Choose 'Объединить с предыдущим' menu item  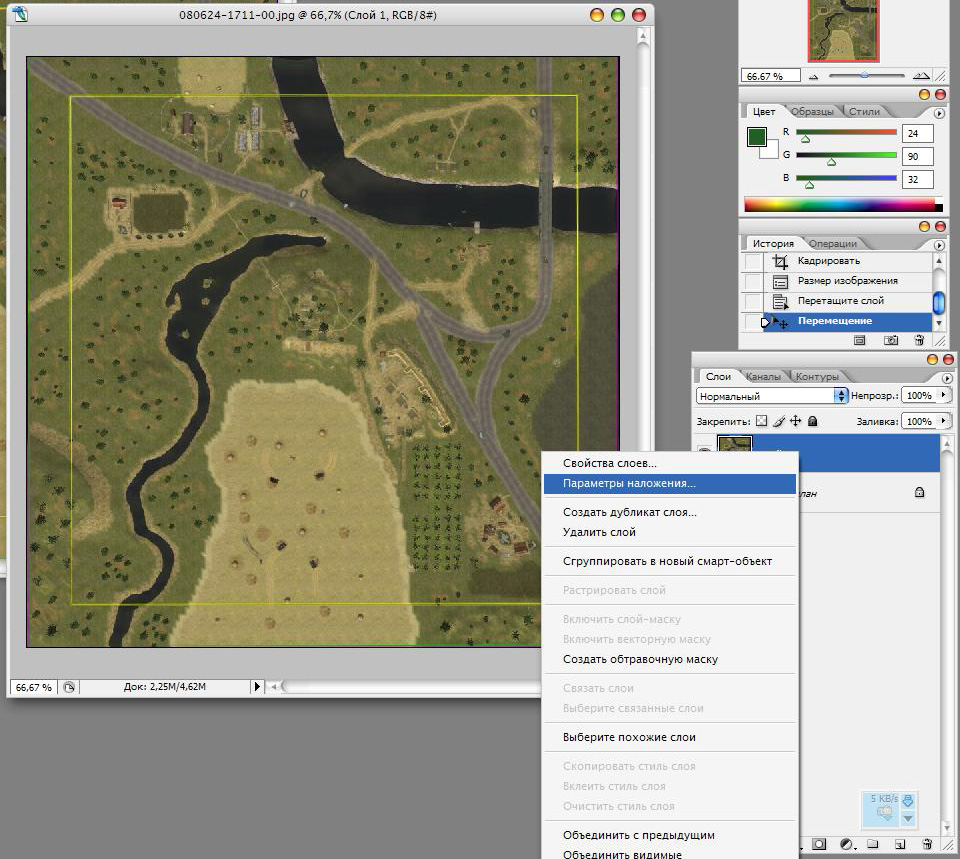point(670,836)
